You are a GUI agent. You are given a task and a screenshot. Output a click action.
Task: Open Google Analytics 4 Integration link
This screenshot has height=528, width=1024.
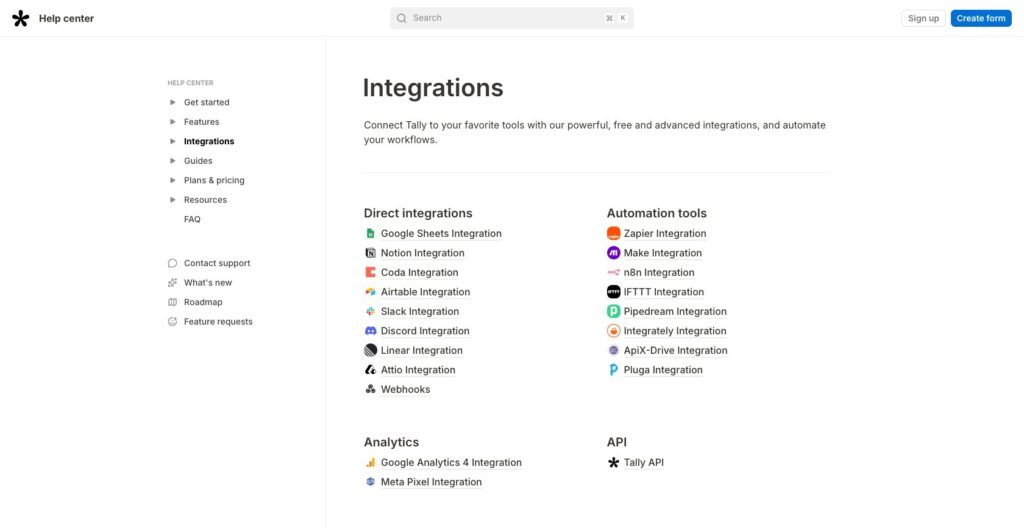coord(451,463)
